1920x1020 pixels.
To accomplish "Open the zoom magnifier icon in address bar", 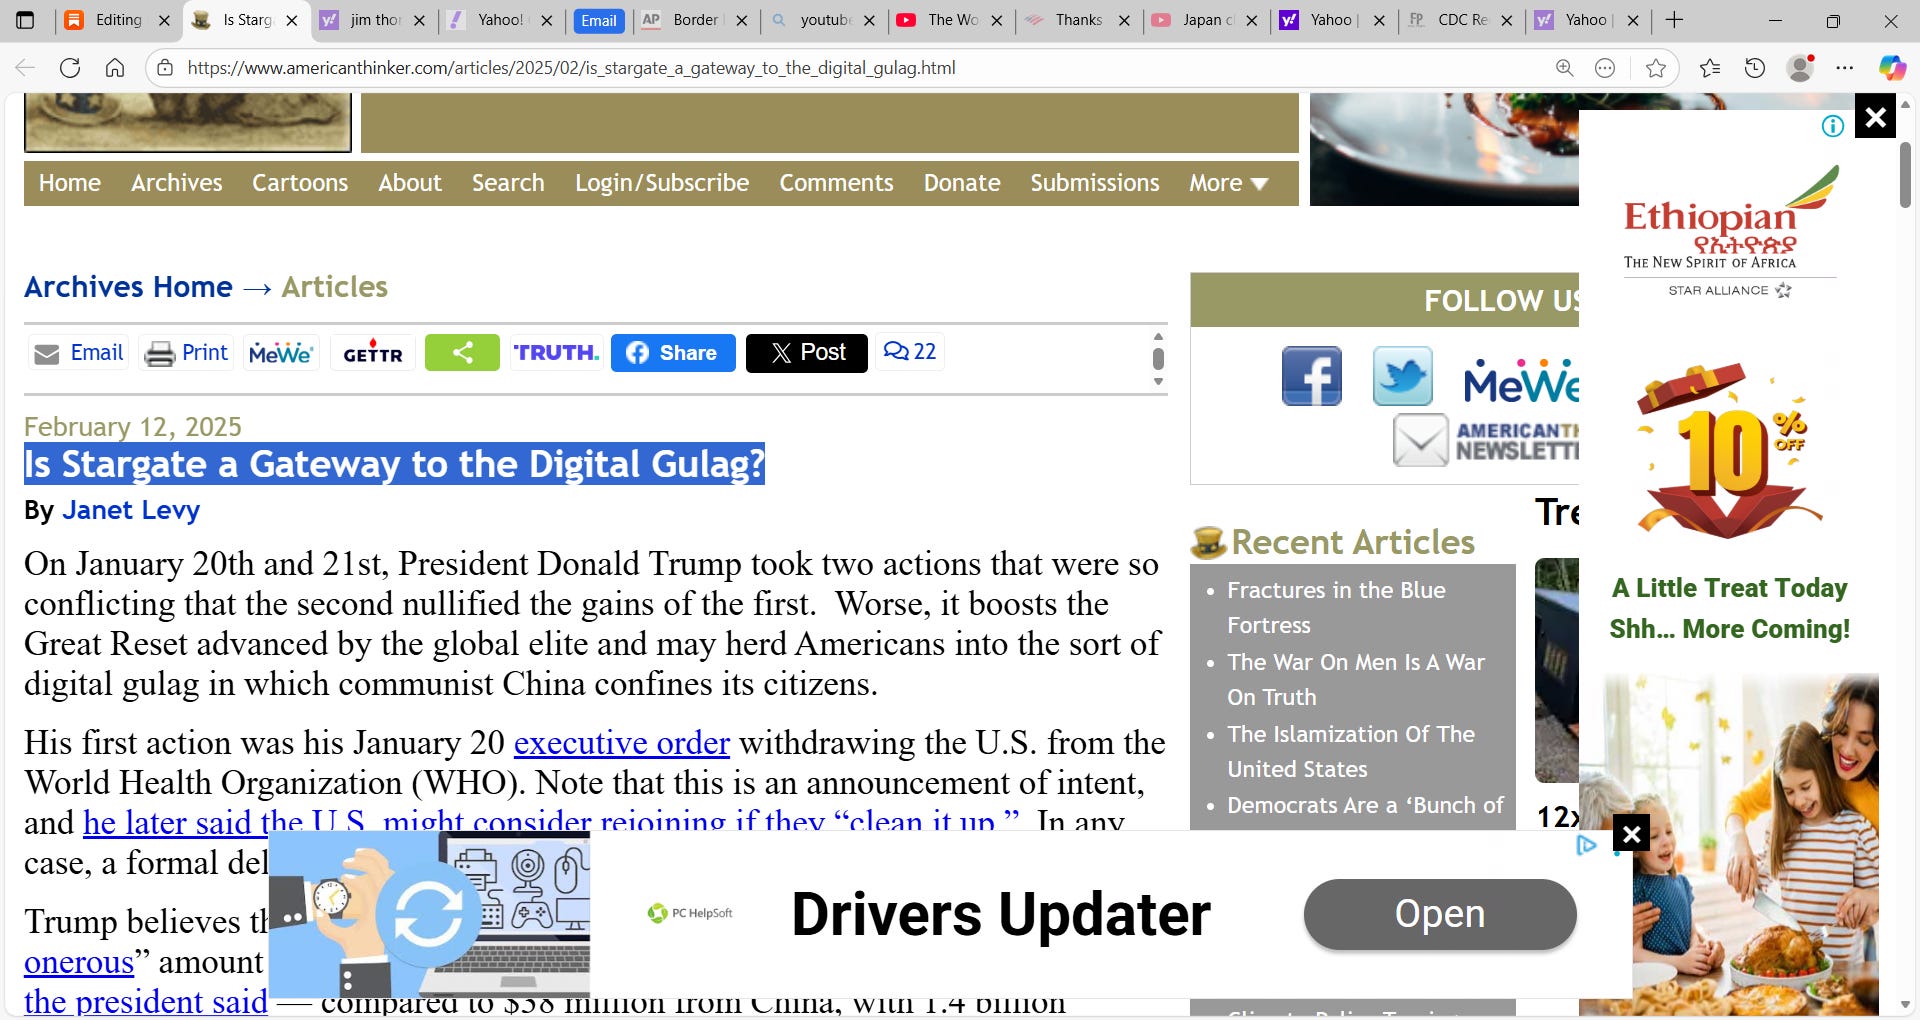I will (x=1564, y=68).
